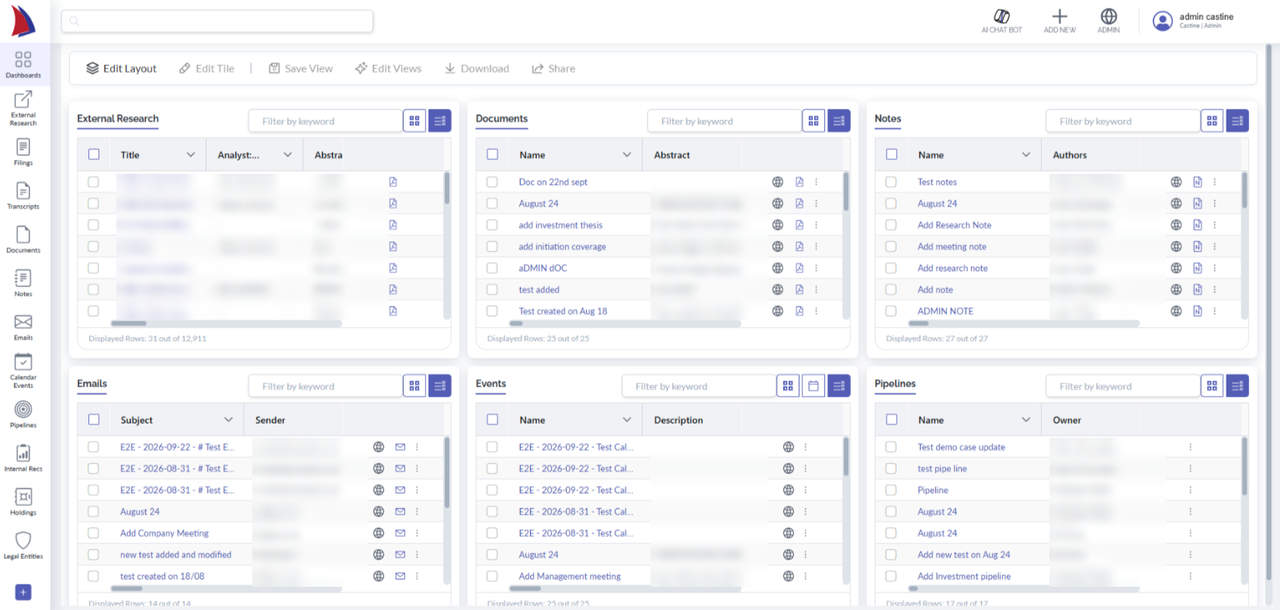Screen dimensions: 1280x610
Task: Open more options for Test notes row
Action: coord(1215,182)
